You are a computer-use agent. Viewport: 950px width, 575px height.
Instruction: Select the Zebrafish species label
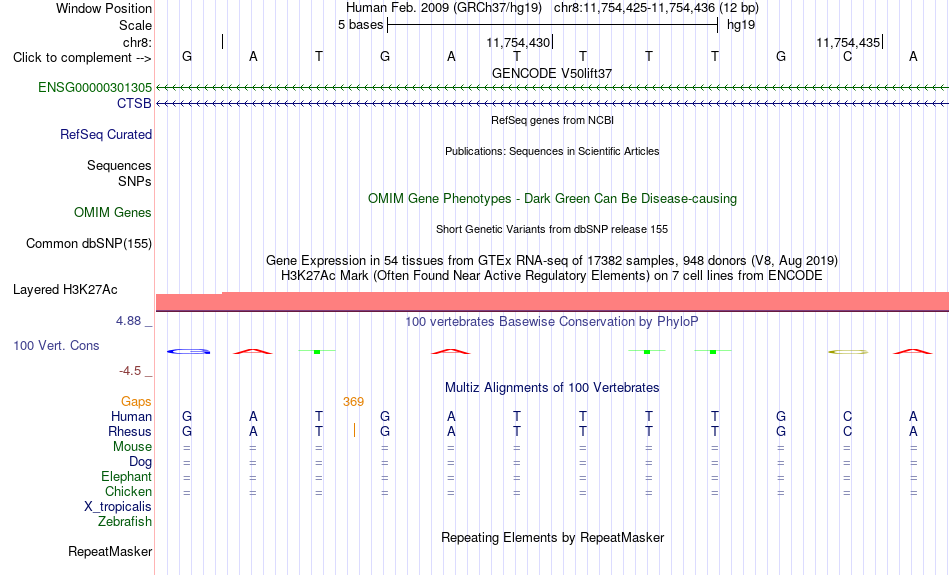point(125,522)
